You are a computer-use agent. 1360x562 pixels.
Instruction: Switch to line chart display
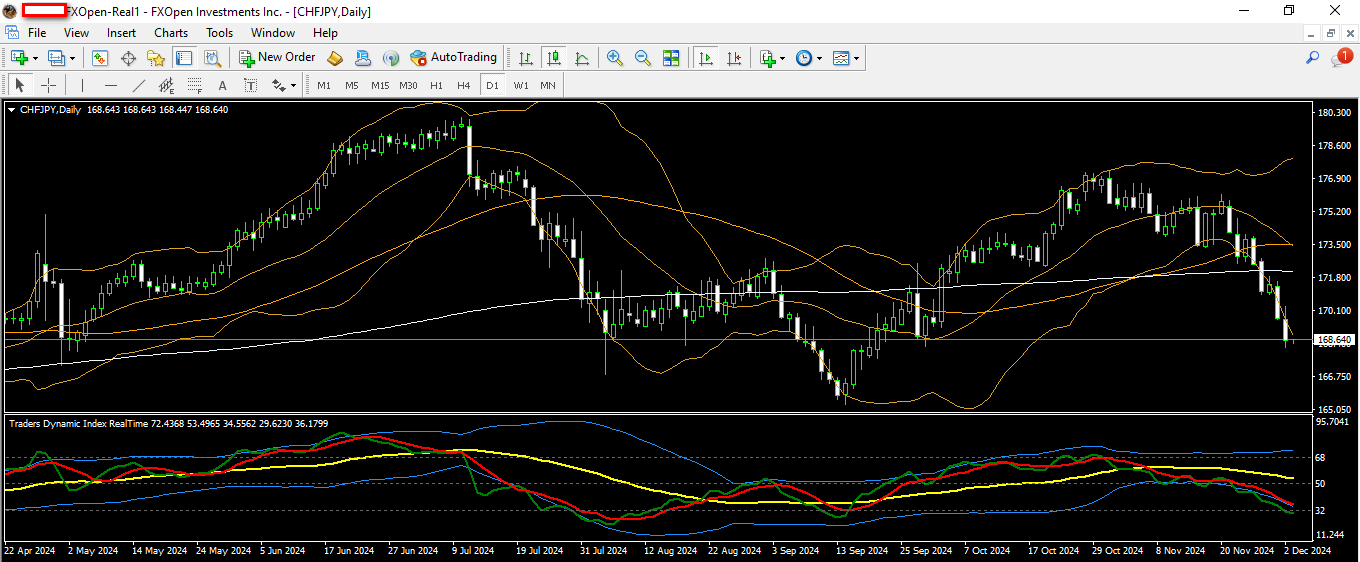click(x=581, y=58)
